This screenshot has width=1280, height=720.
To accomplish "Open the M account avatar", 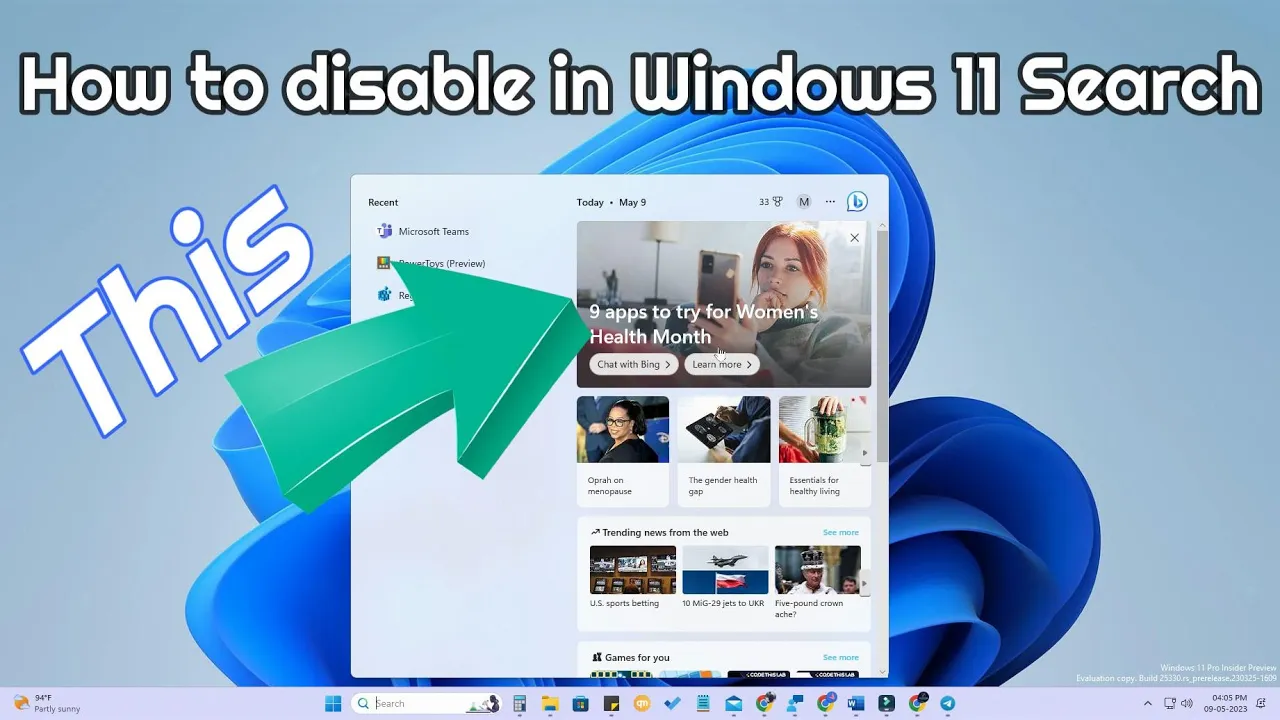I will (x=804, y=202).
